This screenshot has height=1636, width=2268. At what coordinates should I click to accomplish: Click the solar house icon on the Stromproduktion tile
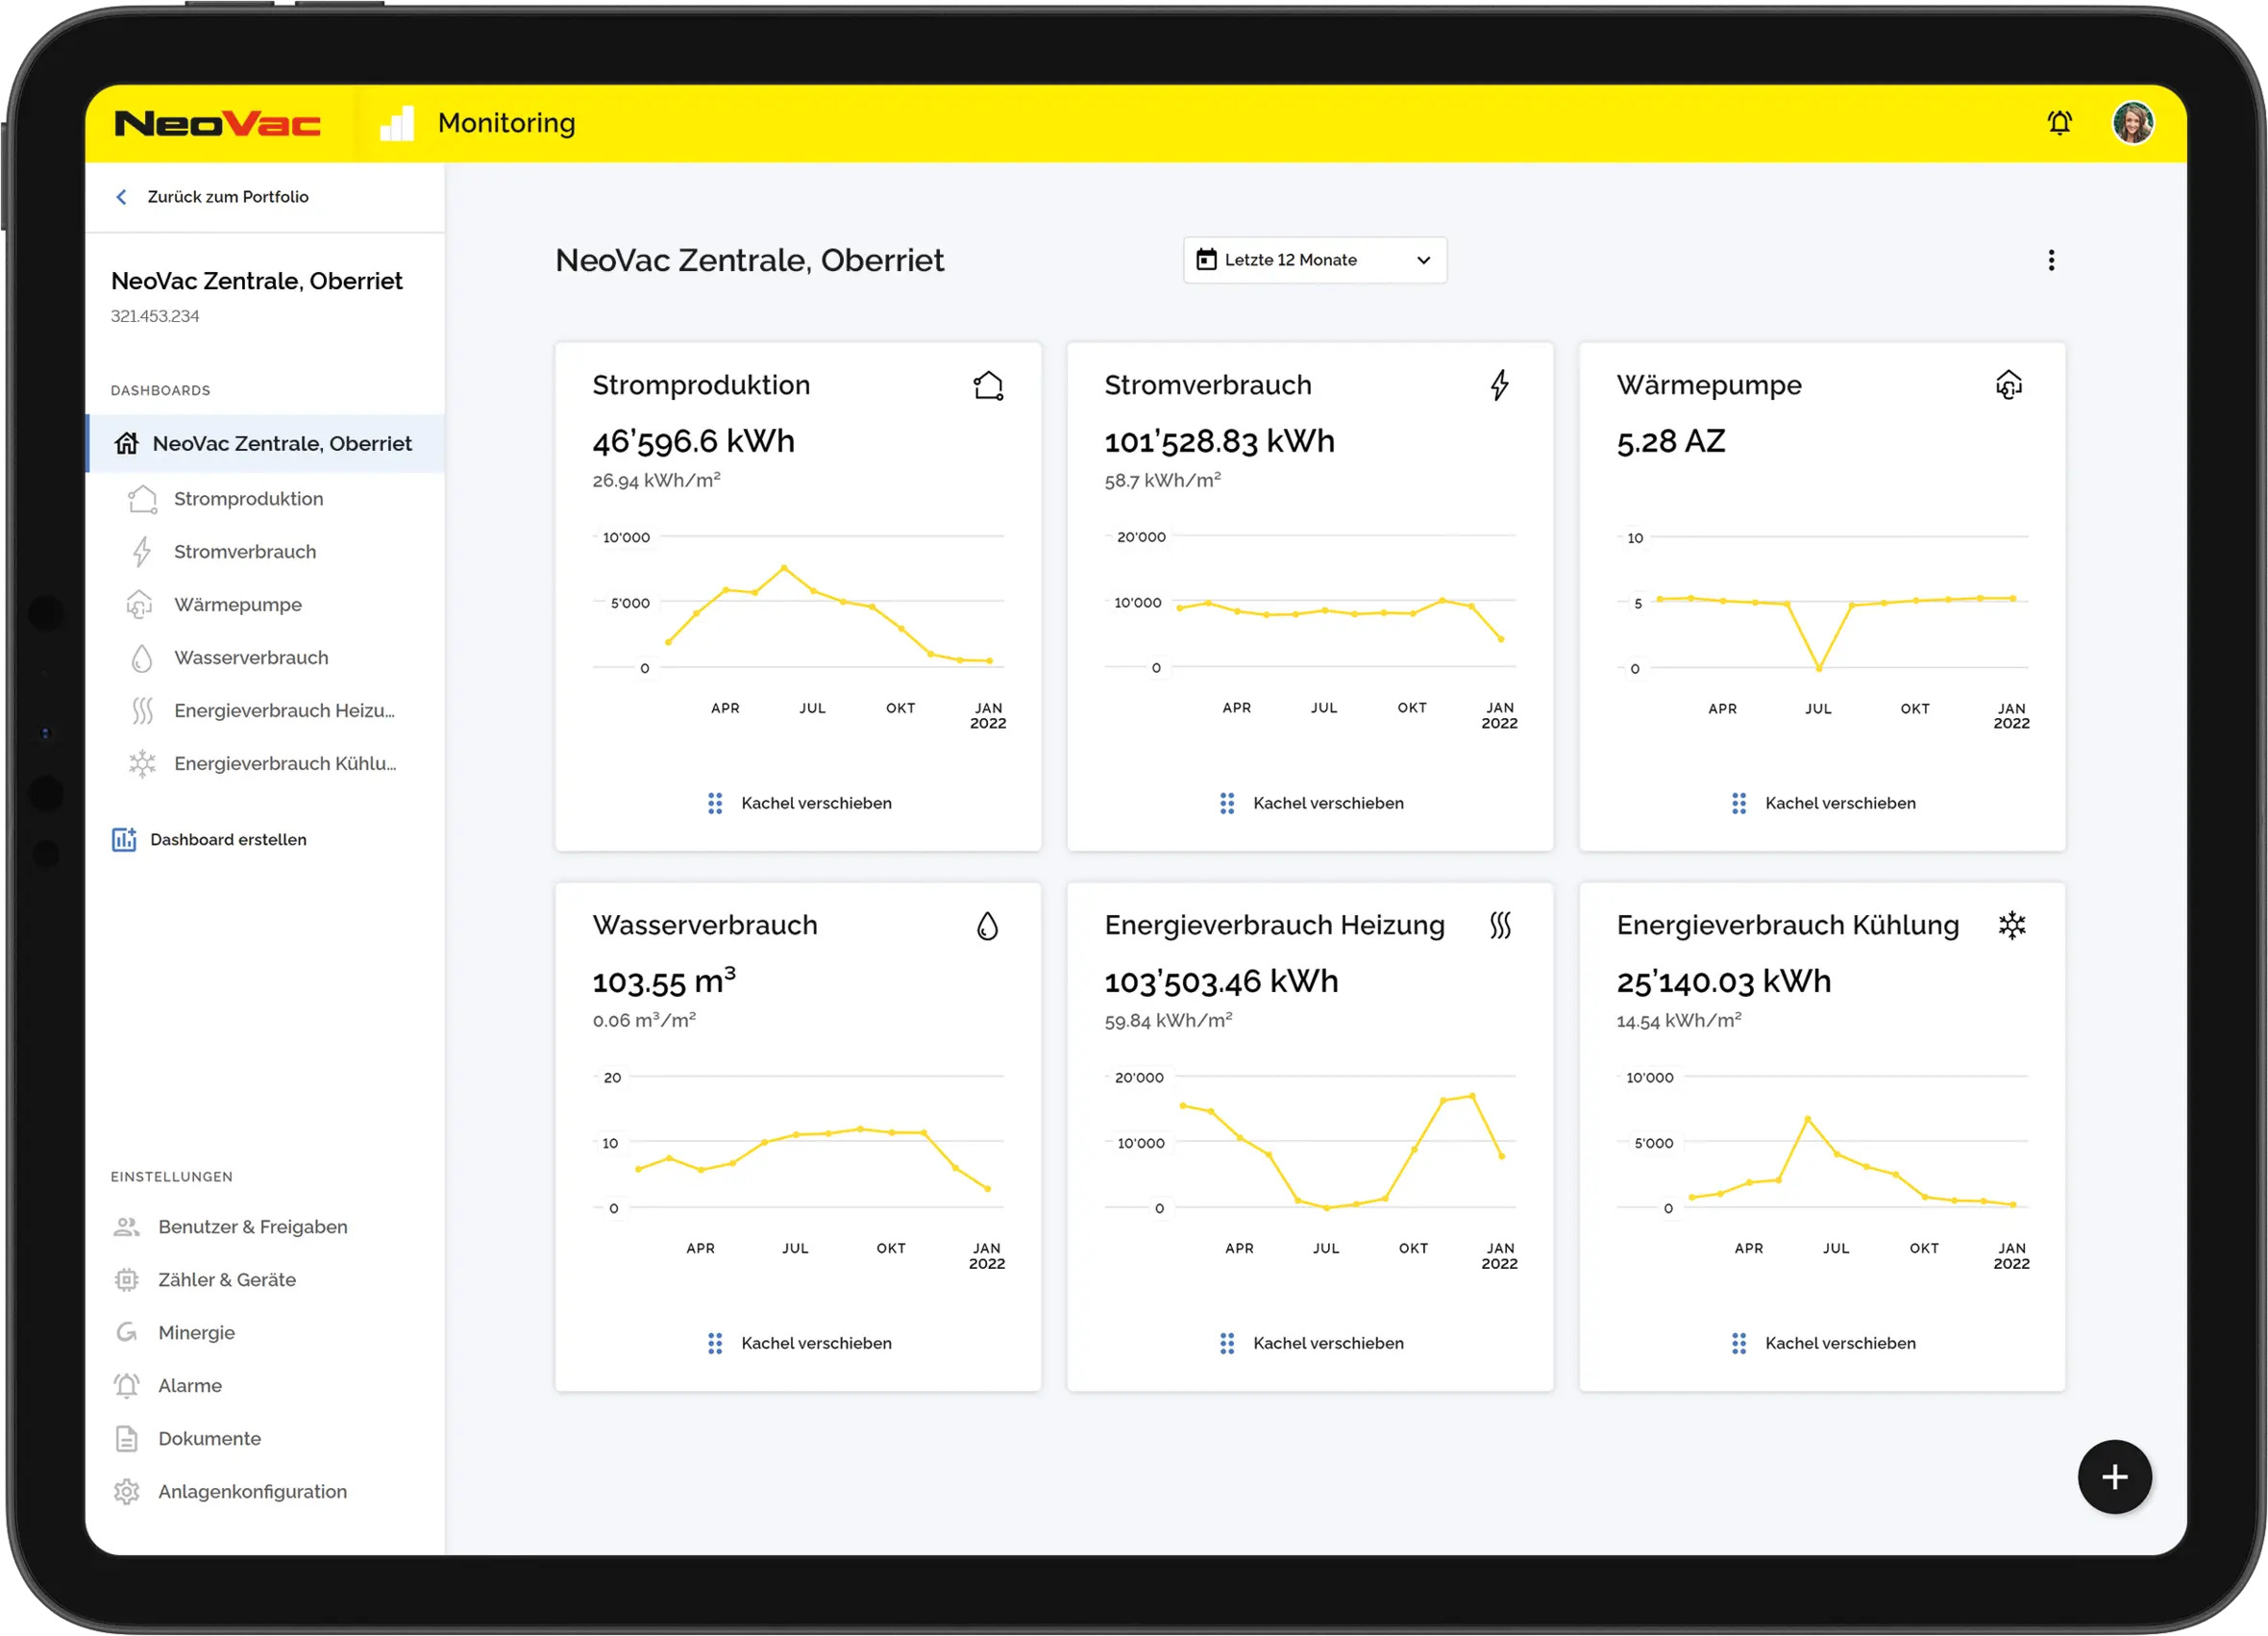pyautogui.click(x=987, y=385)
